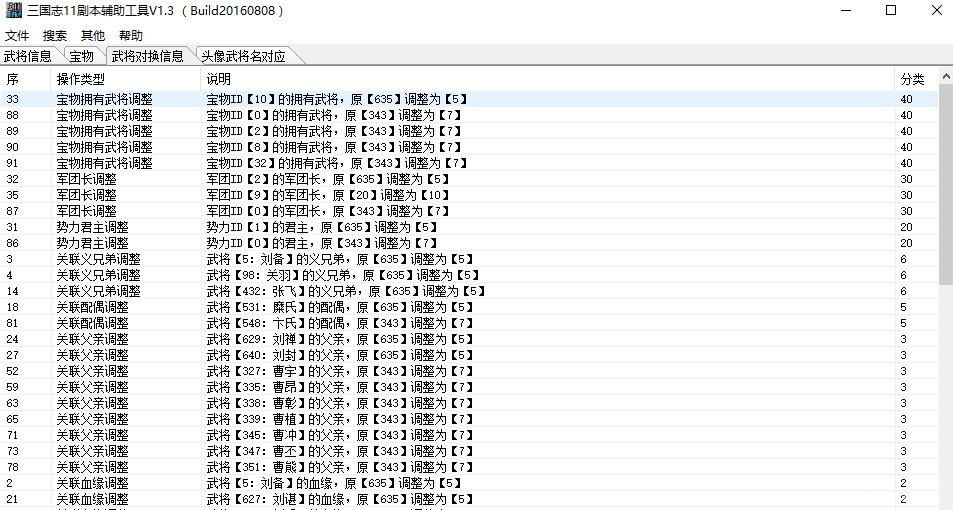Open the 文件 menu
The height and width of the screenshot is (510, 953).
click(17, 36)
